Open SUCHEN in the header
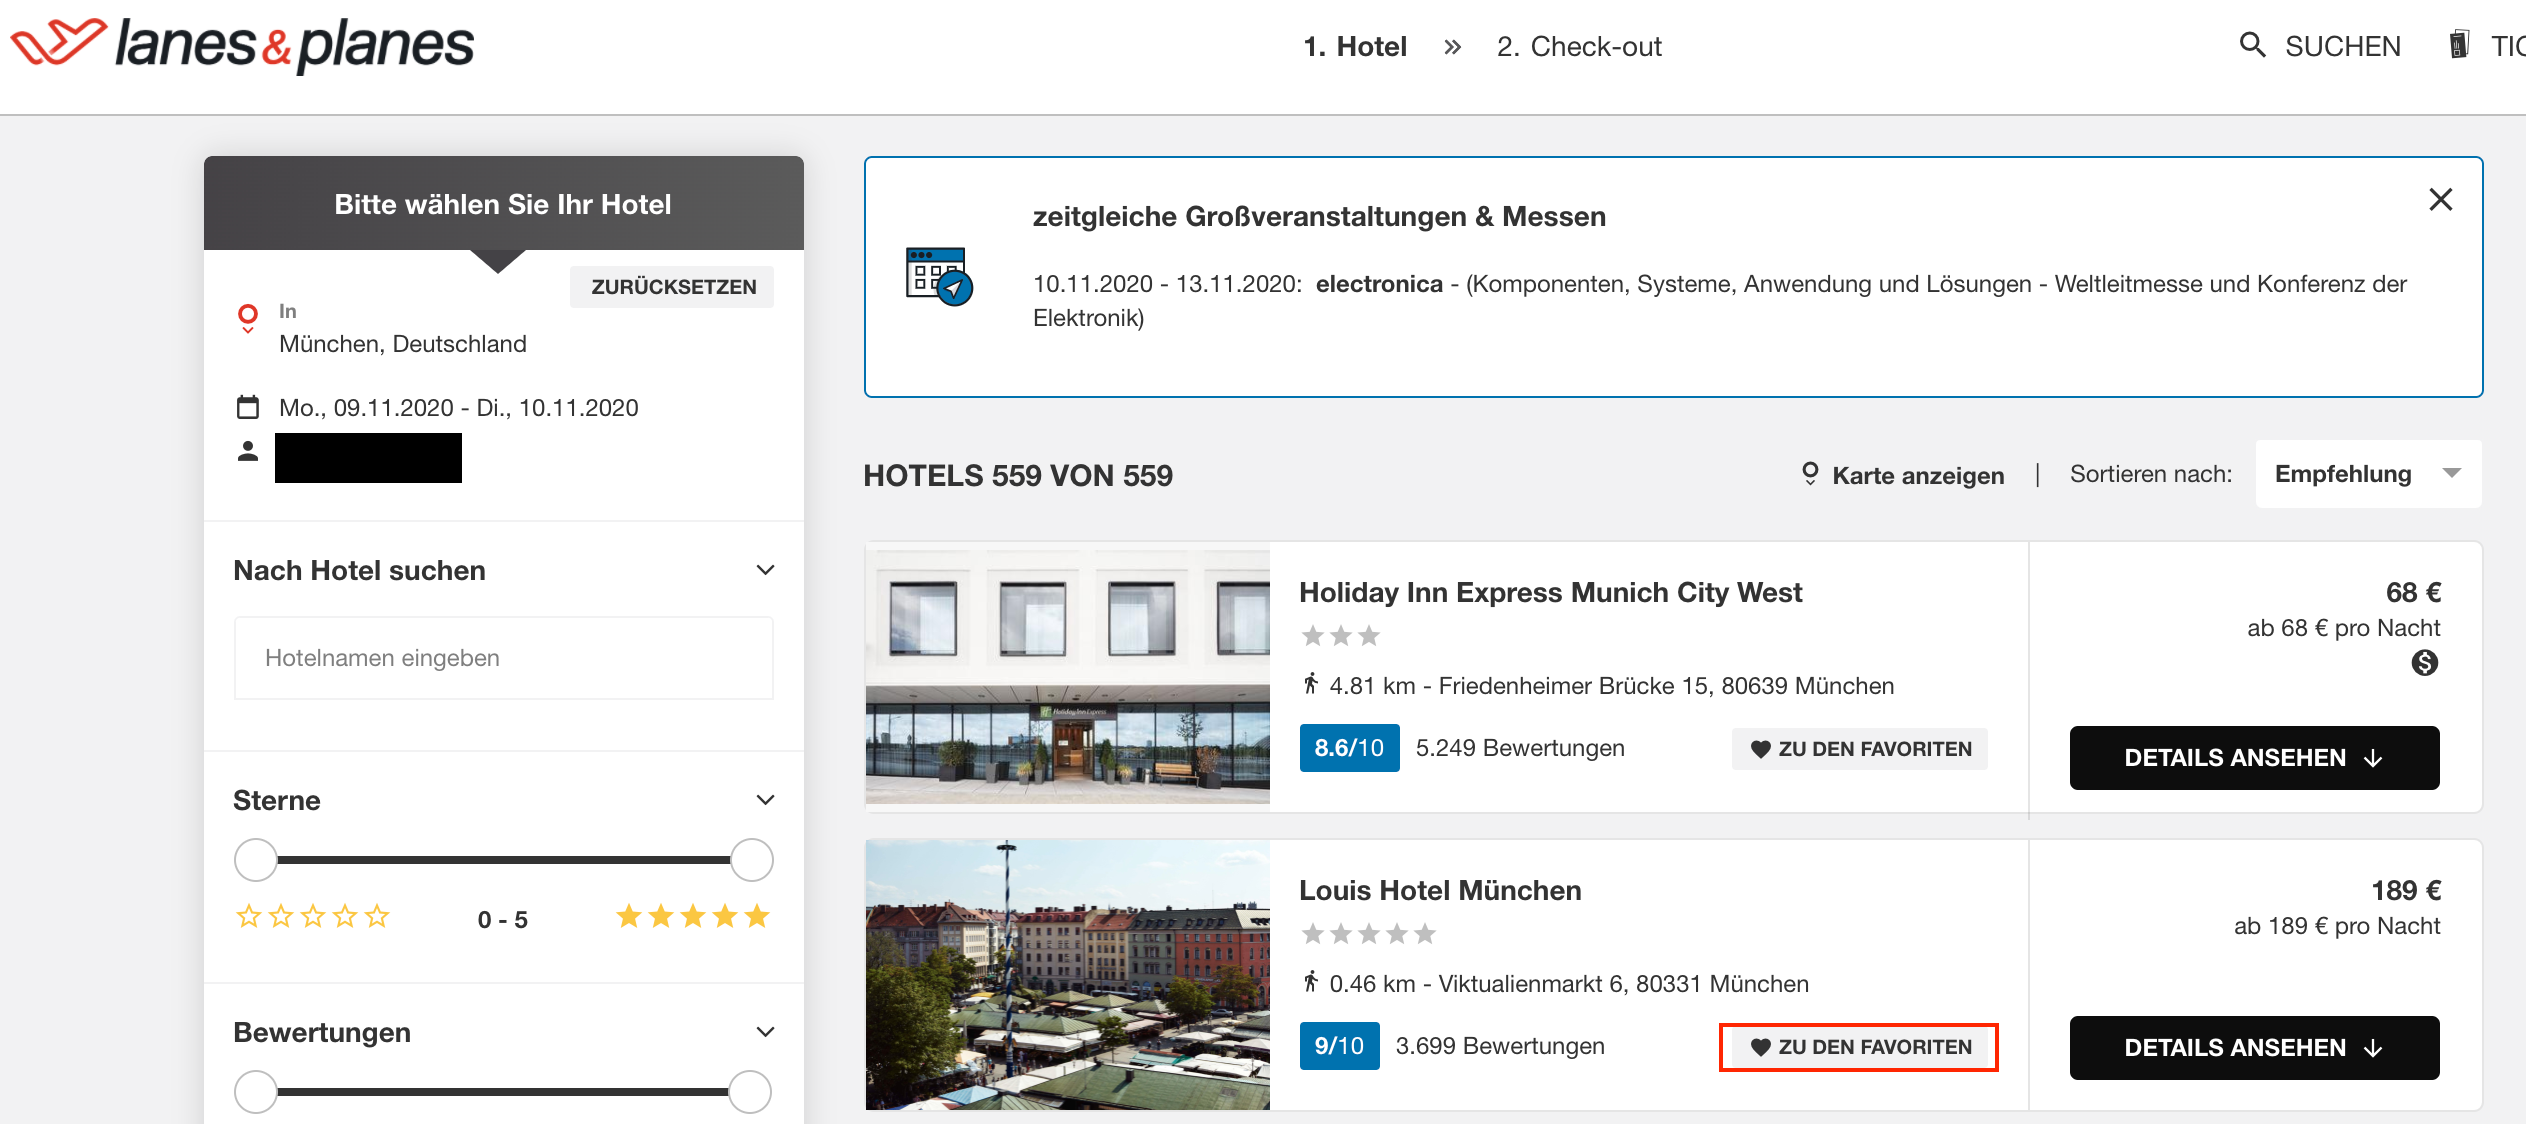 2342,46
